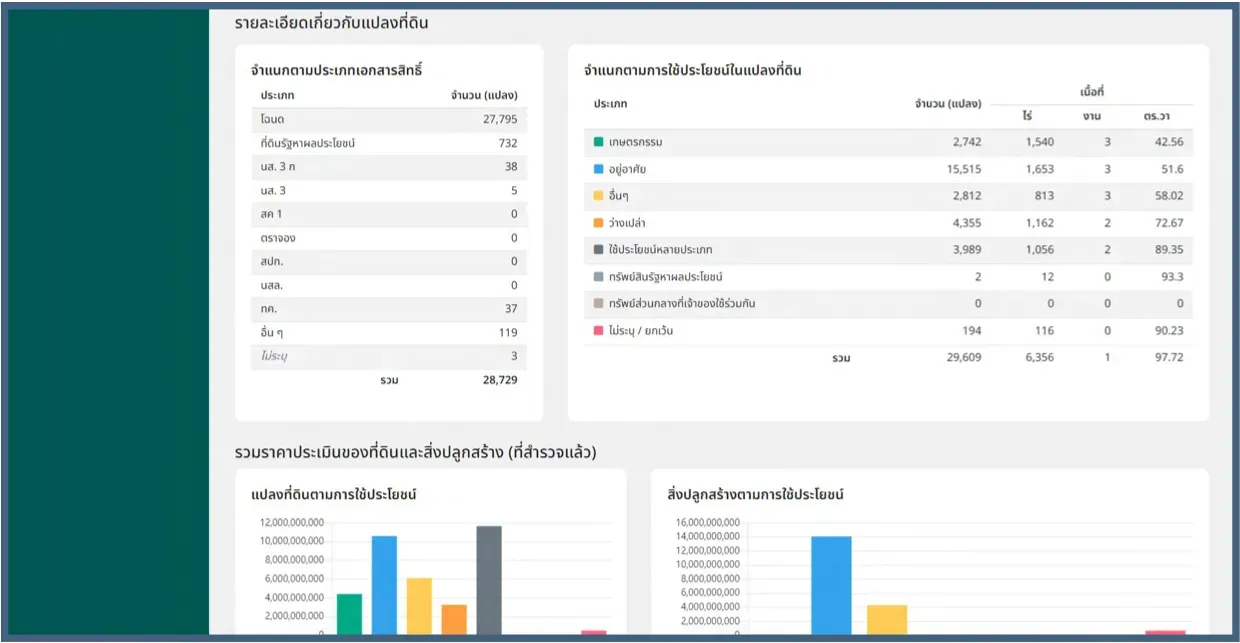The width and height of the screenshot is (1240, 643).
Task: Click the blue bar in buildings chart
Action: [831, 585]
